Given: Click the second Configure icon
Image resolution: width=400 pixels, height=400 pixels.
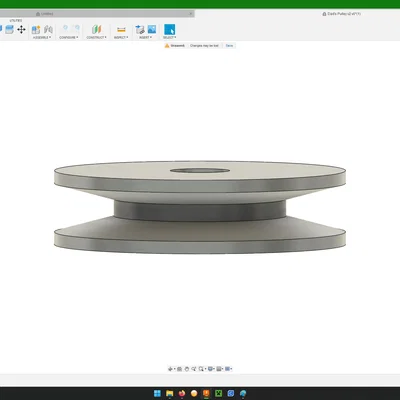Looking at the screenshot, I should pos(77,29).
